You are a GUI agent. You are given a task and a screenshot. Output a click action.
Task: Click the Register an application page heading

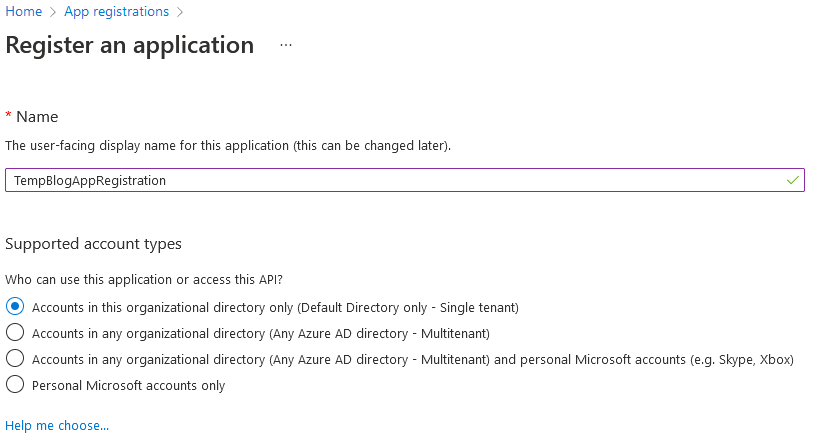click(x=129, y=45)
